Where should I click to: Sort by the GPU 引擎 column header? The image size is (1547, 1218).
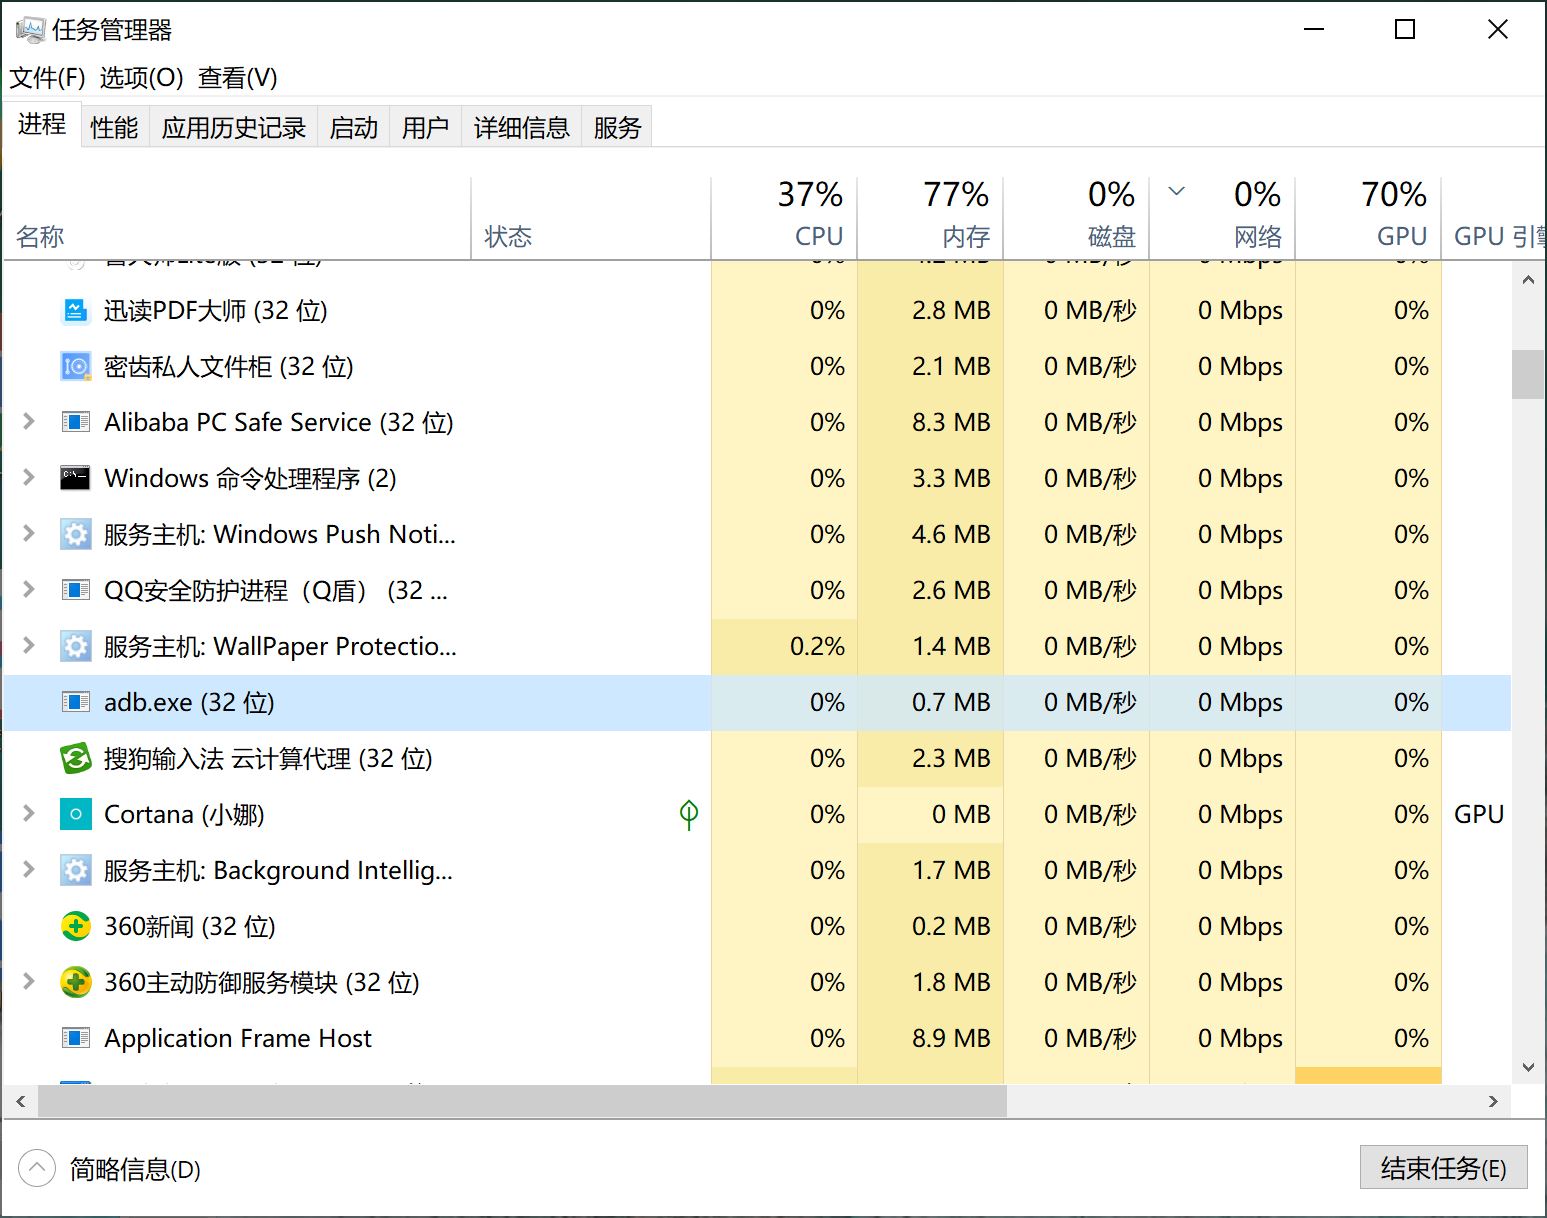(1494, 218)
